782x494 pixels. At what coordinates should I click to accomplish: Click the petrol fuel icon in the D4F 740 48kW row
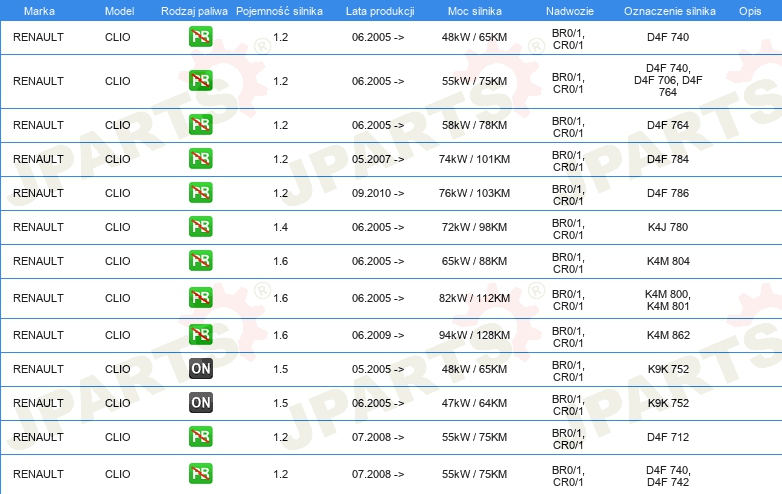tap(200, 37)
